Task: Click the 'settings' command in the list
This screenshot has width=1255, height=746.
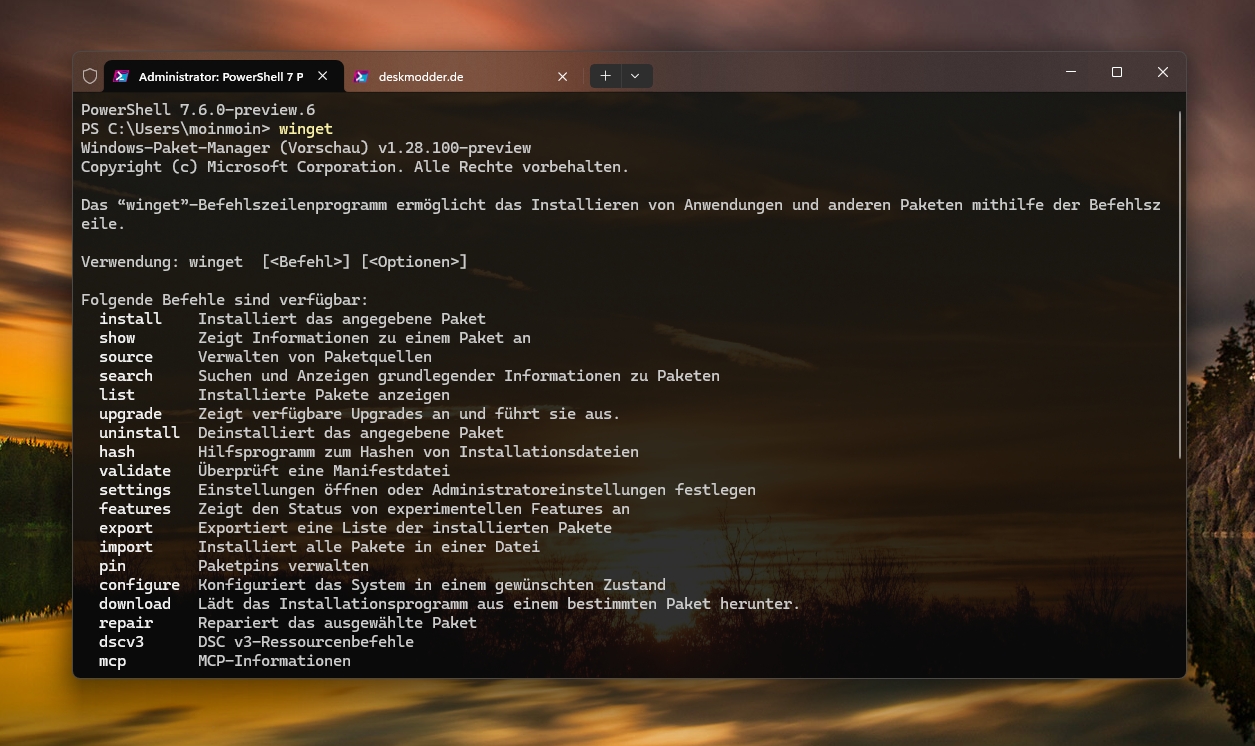Action: point(134,490)
